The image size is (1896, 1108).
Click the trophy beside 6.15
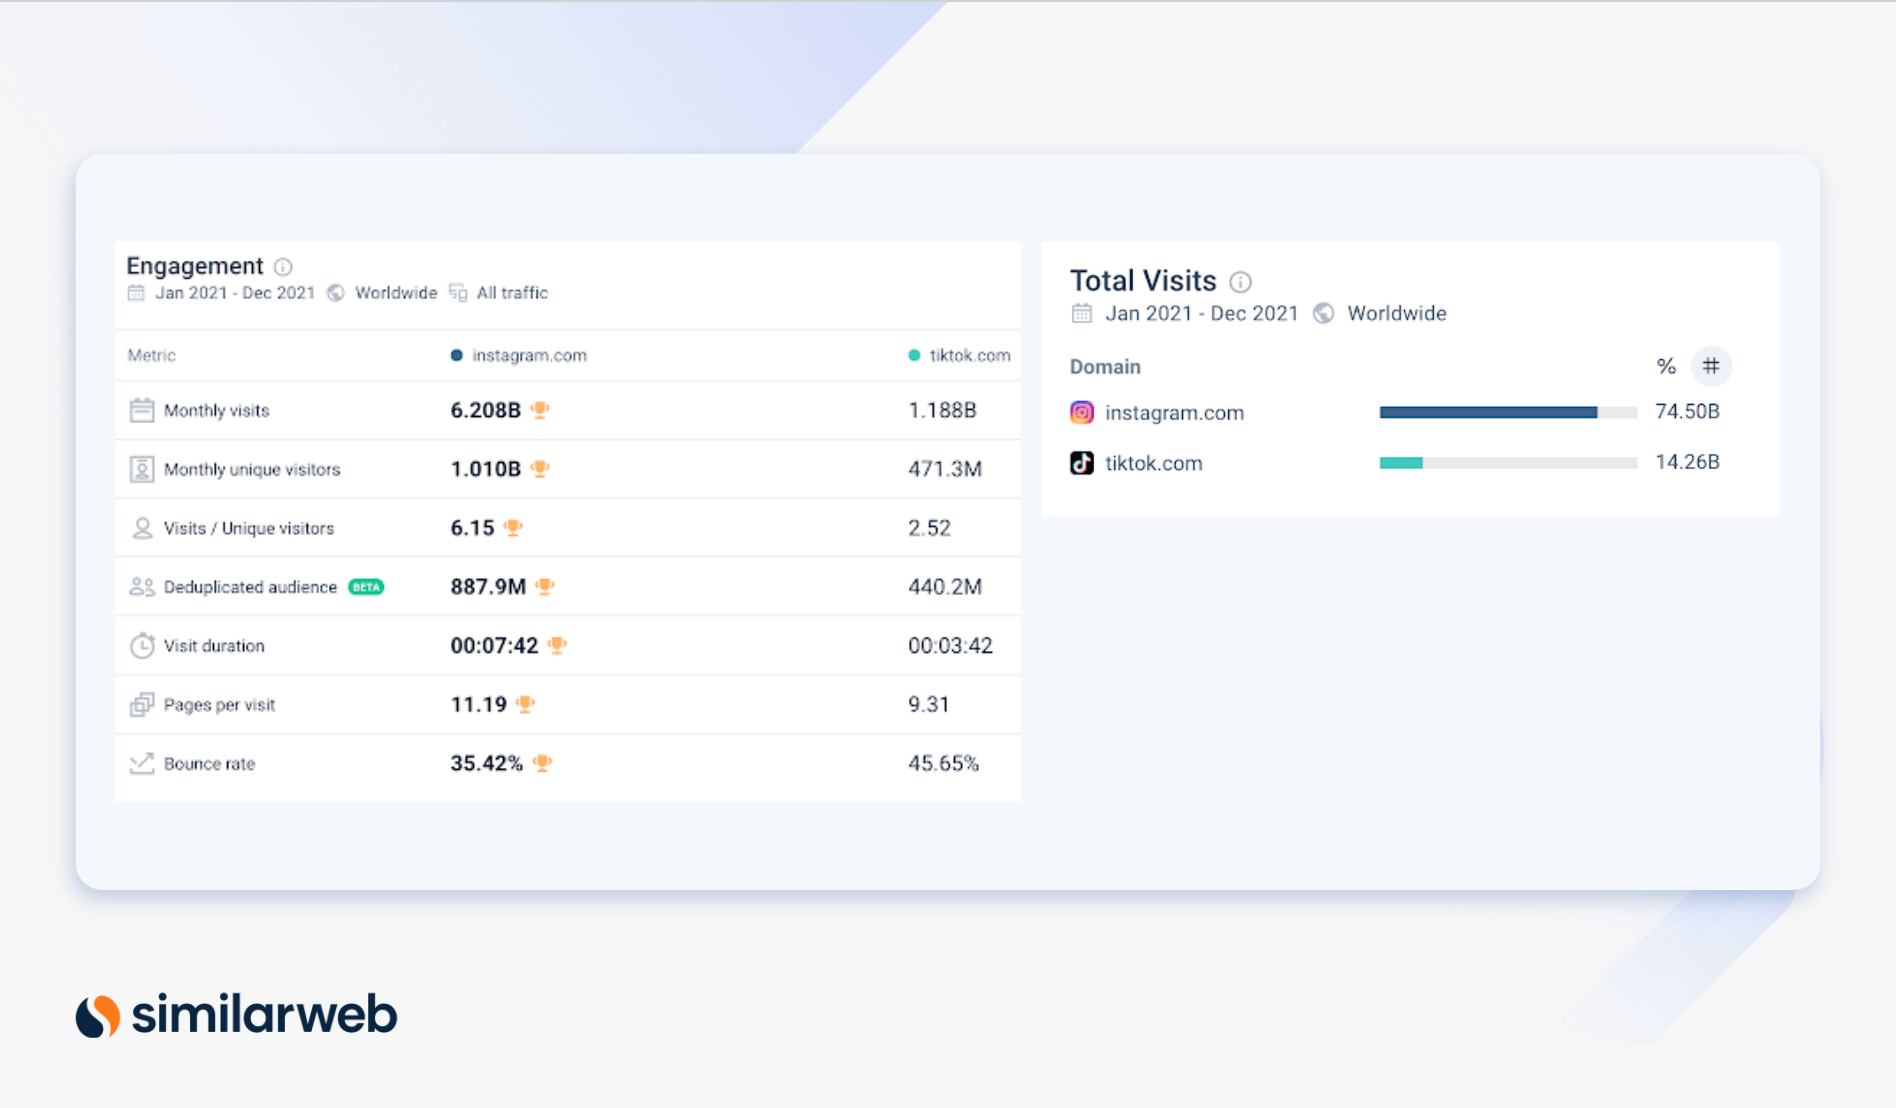point(513,528)
